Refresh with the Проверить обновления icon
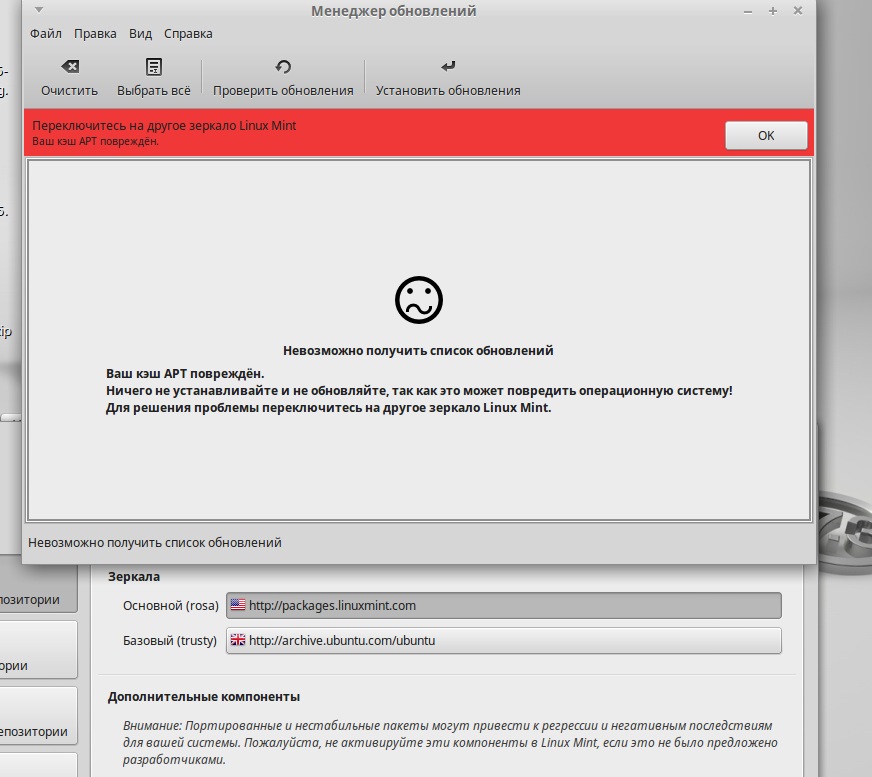 [x=283, y=67]
